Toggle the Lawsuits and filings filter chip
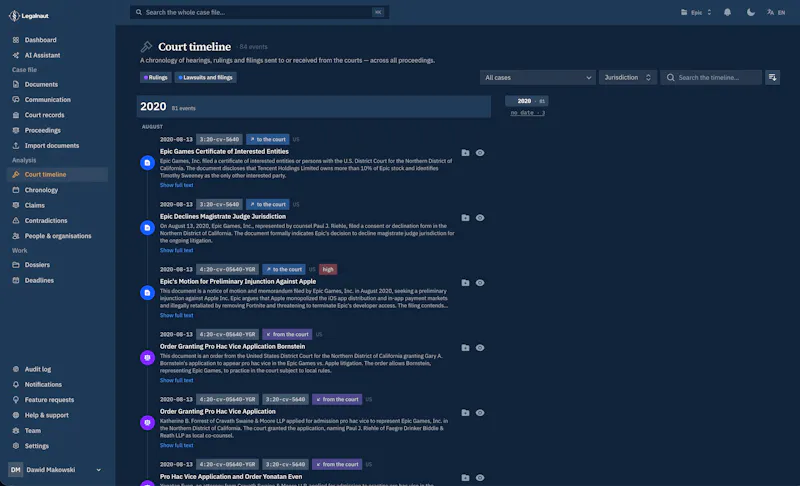The height and width of the screenshot is (486, 800). coord(206,78)
